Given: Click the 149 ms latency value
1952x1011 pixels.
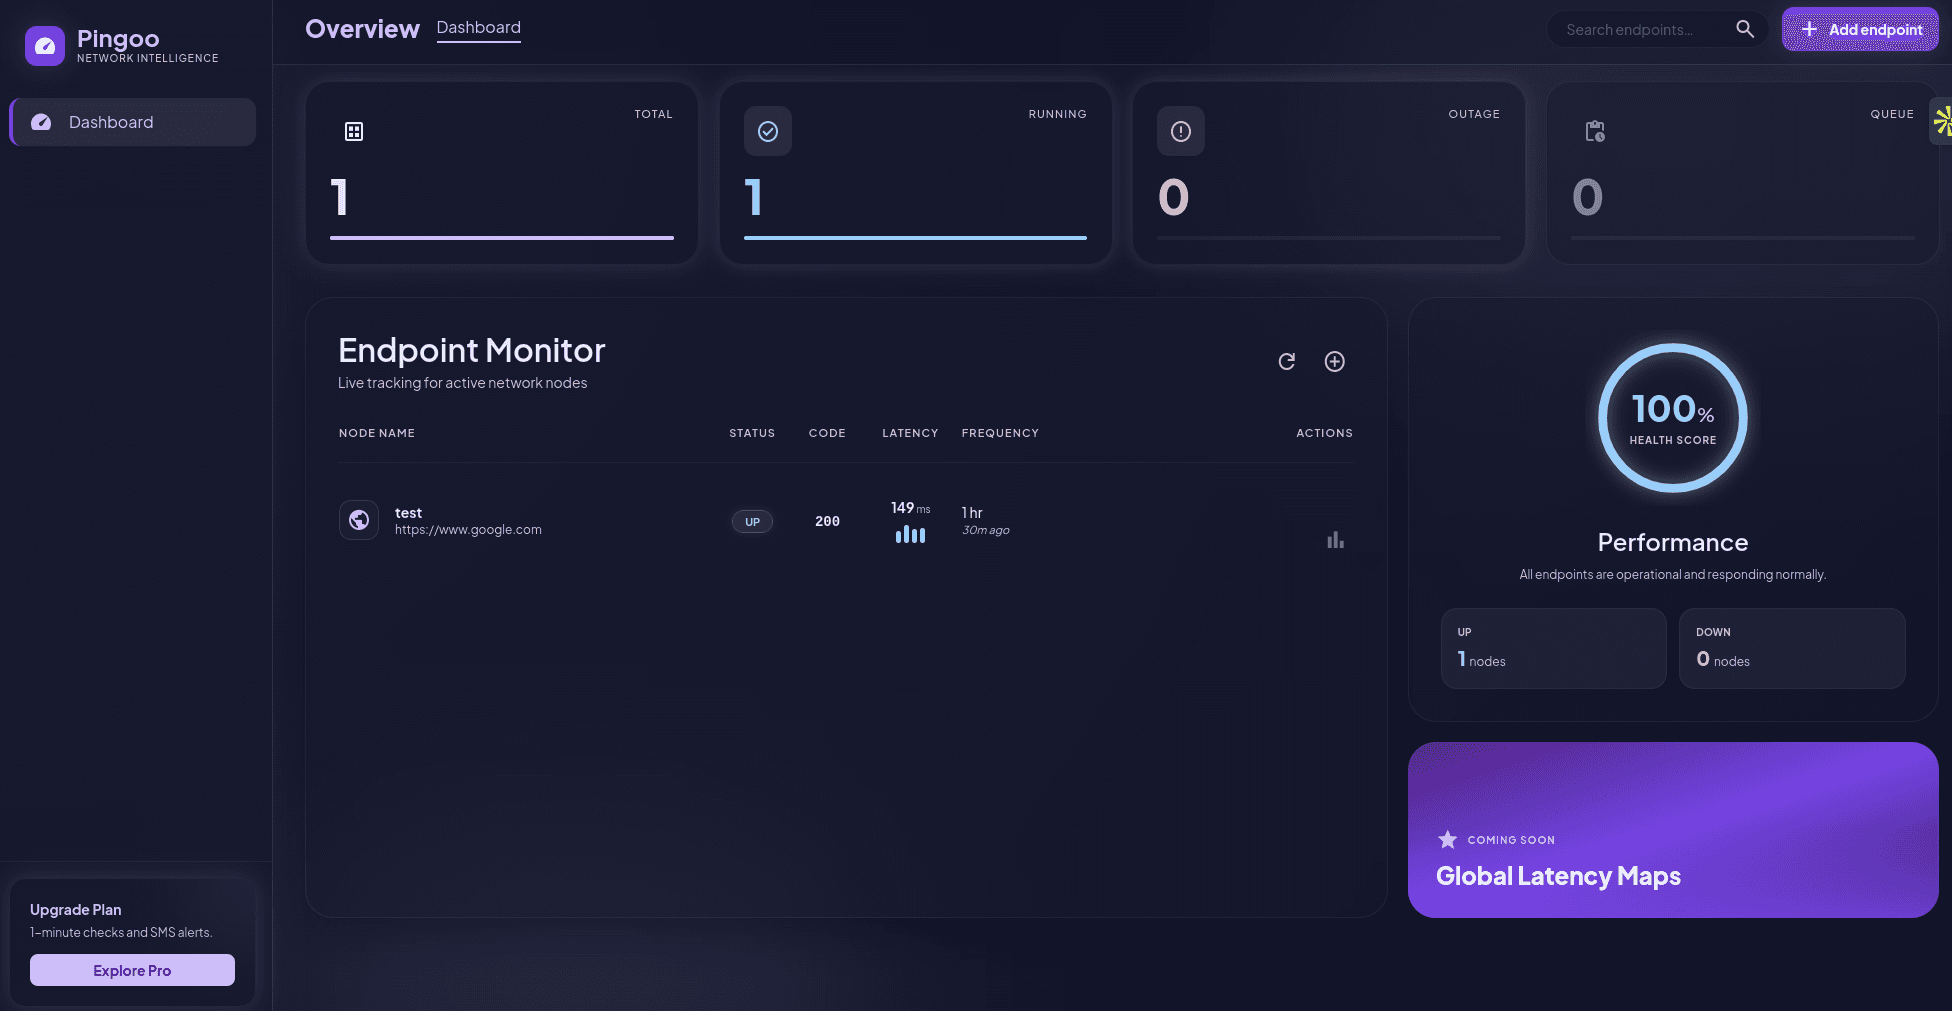Looking at the screenshot, I should 910,508.
